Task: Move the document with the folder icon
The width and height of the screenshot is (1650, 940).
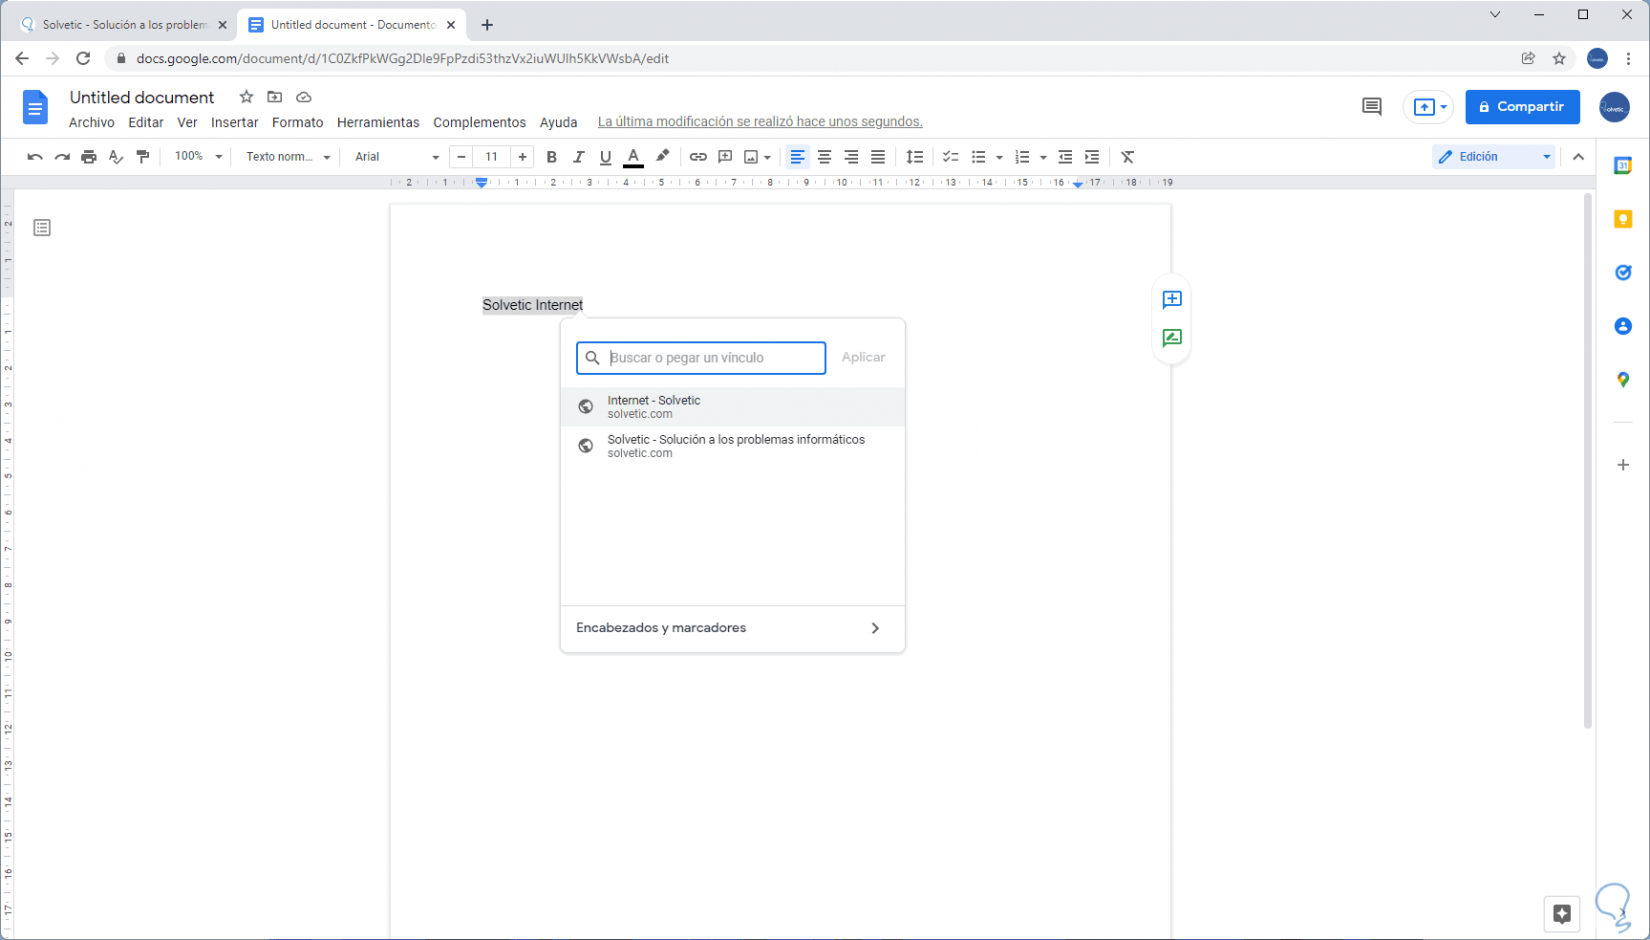Action: pos(275,97)
